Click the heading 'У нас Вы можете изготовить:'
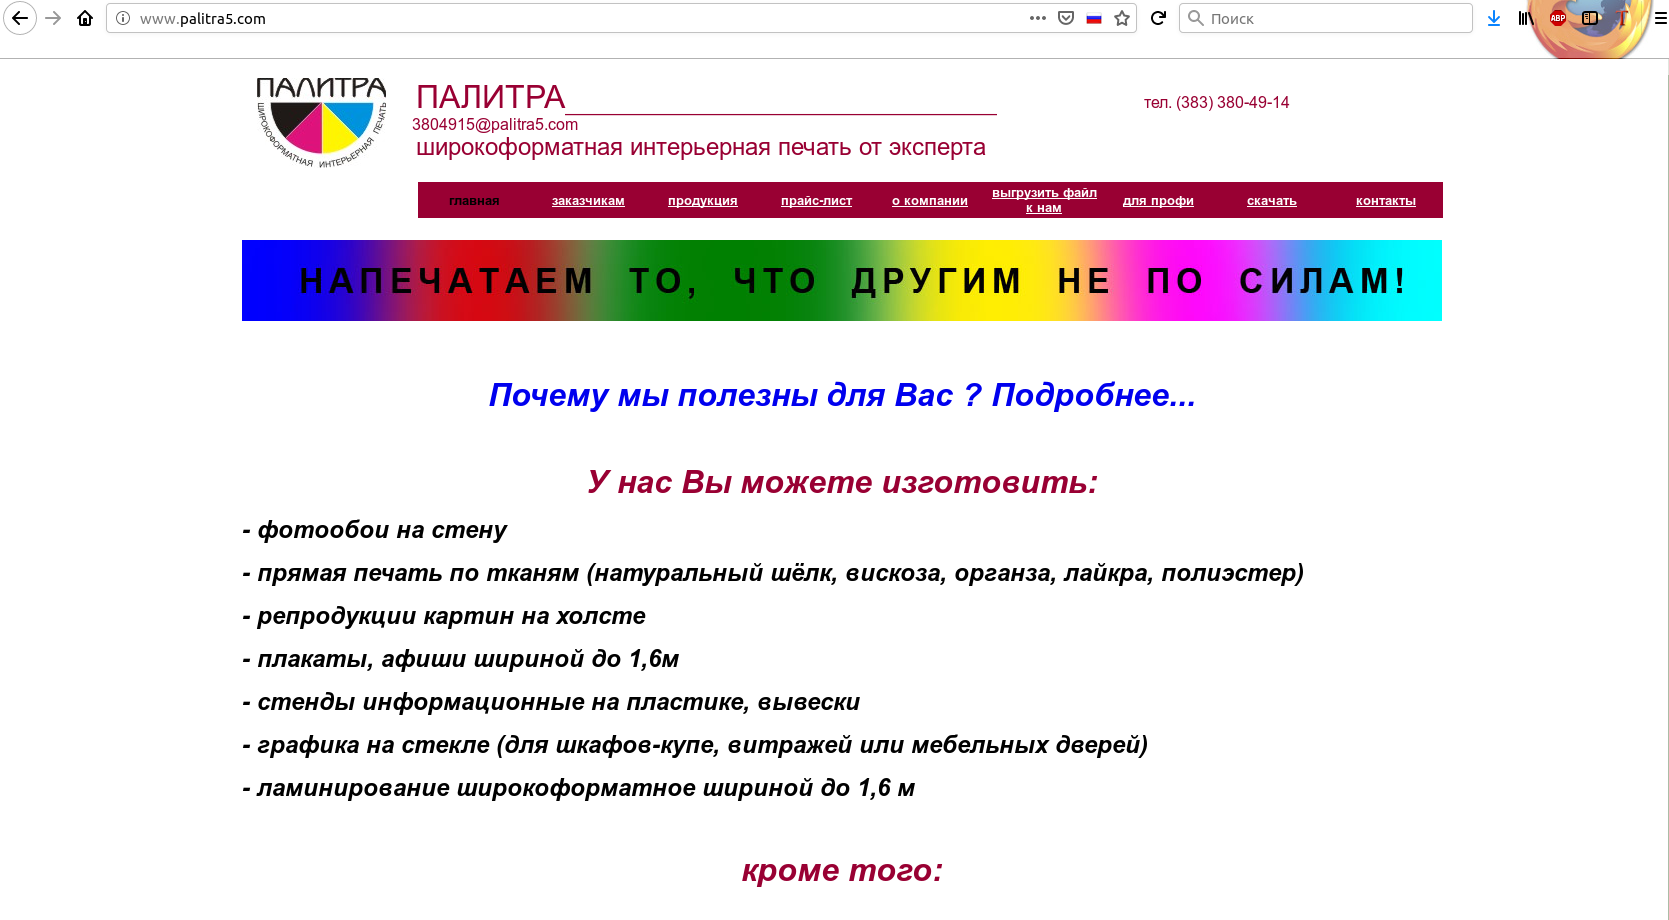 842,482
